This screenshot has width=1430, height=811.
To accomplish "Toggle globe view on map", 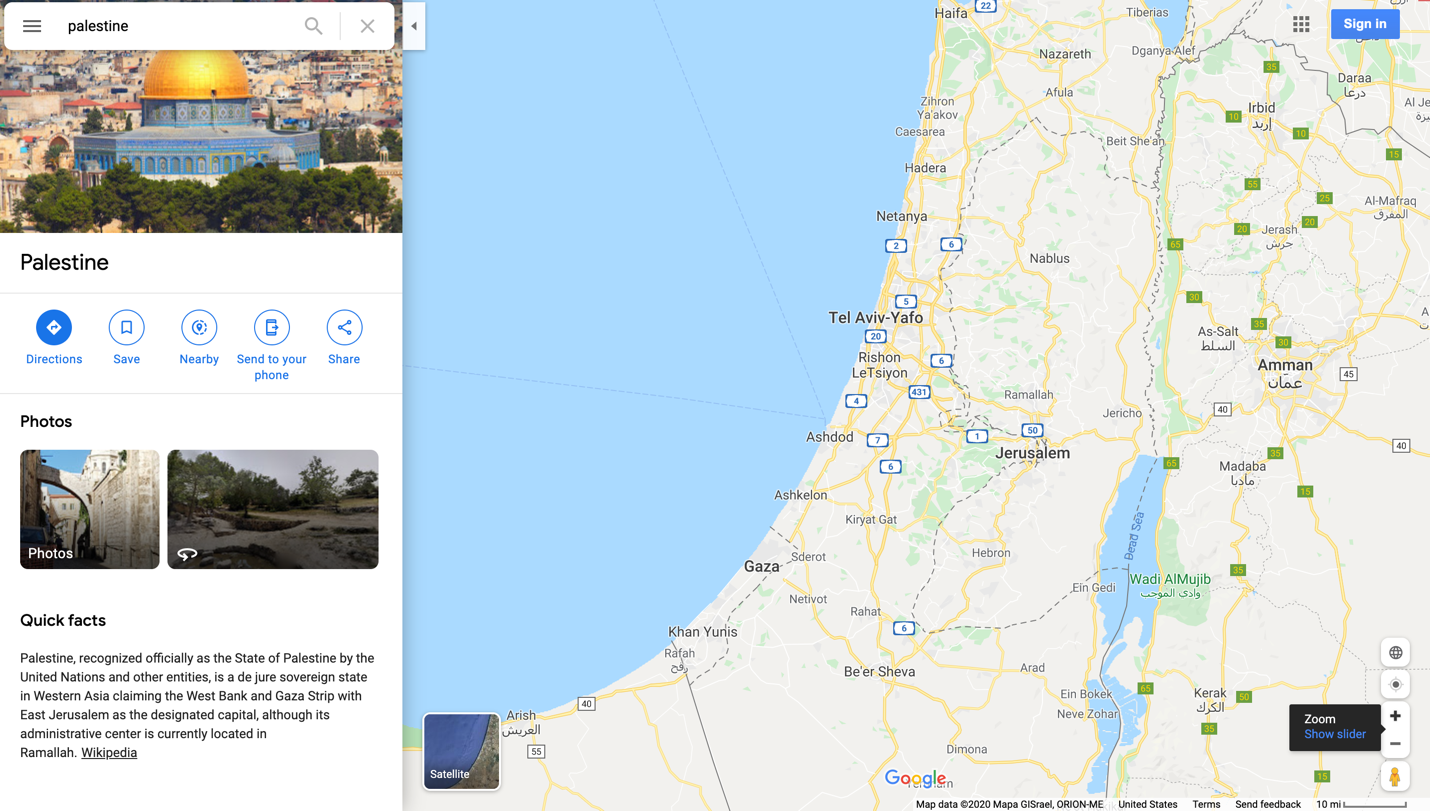I will pyautogui.click(x=1395, y=653).
